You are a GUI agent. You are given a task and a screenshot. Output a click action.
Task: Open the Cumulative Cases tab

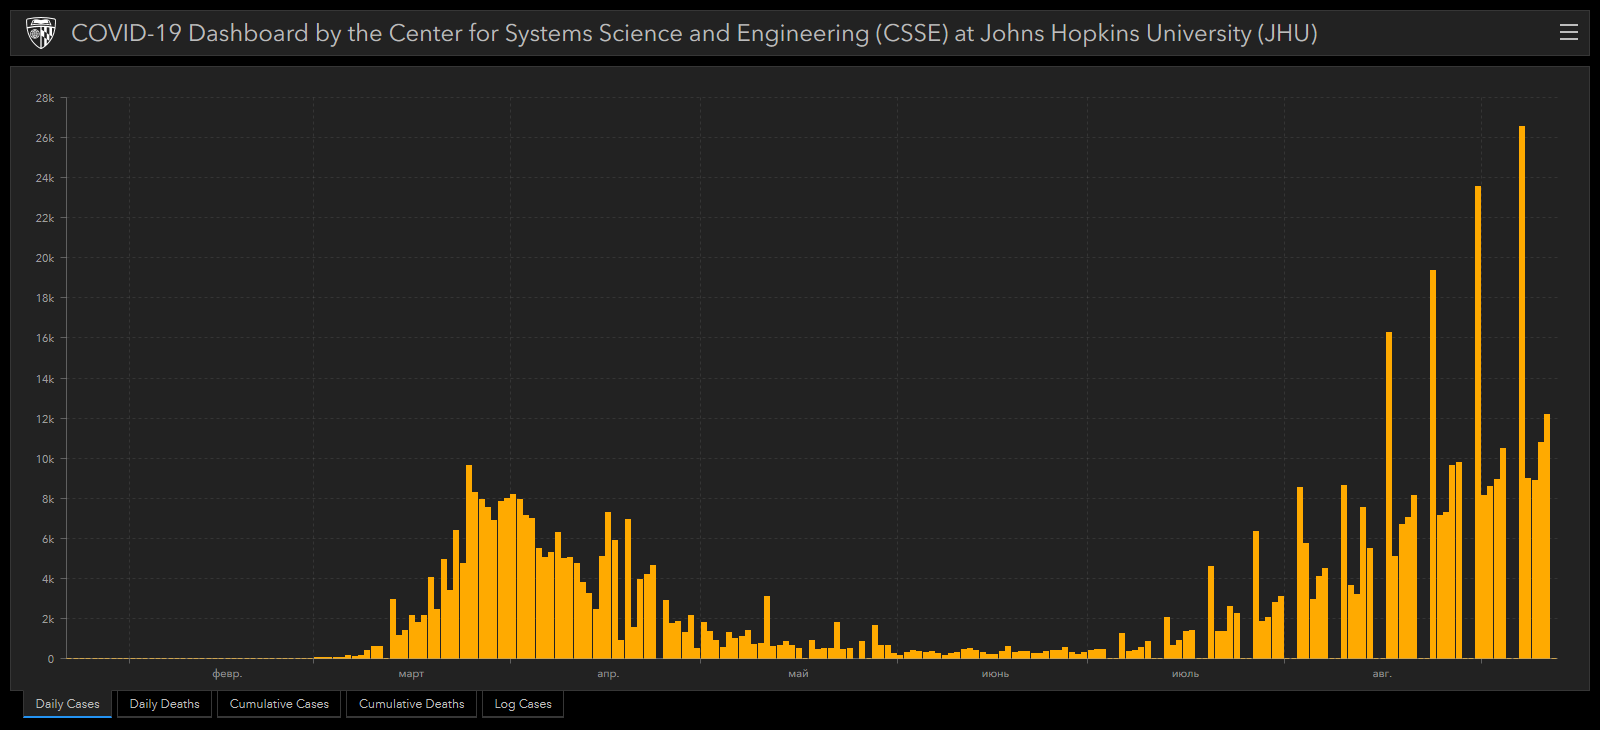[x=279, y=704]
